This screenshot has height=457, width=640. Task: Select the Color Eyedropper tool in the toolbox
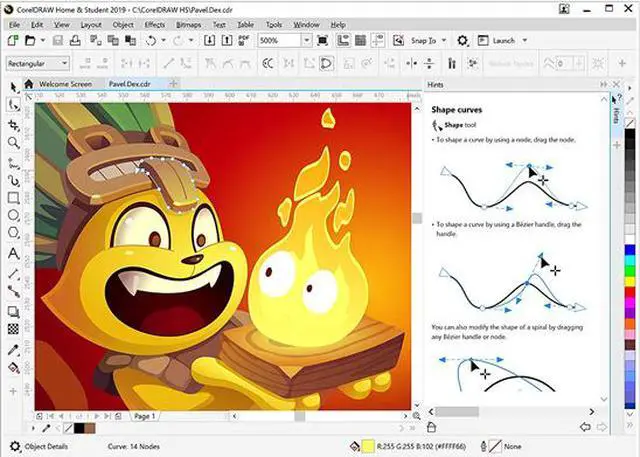(x=13, y=350)
